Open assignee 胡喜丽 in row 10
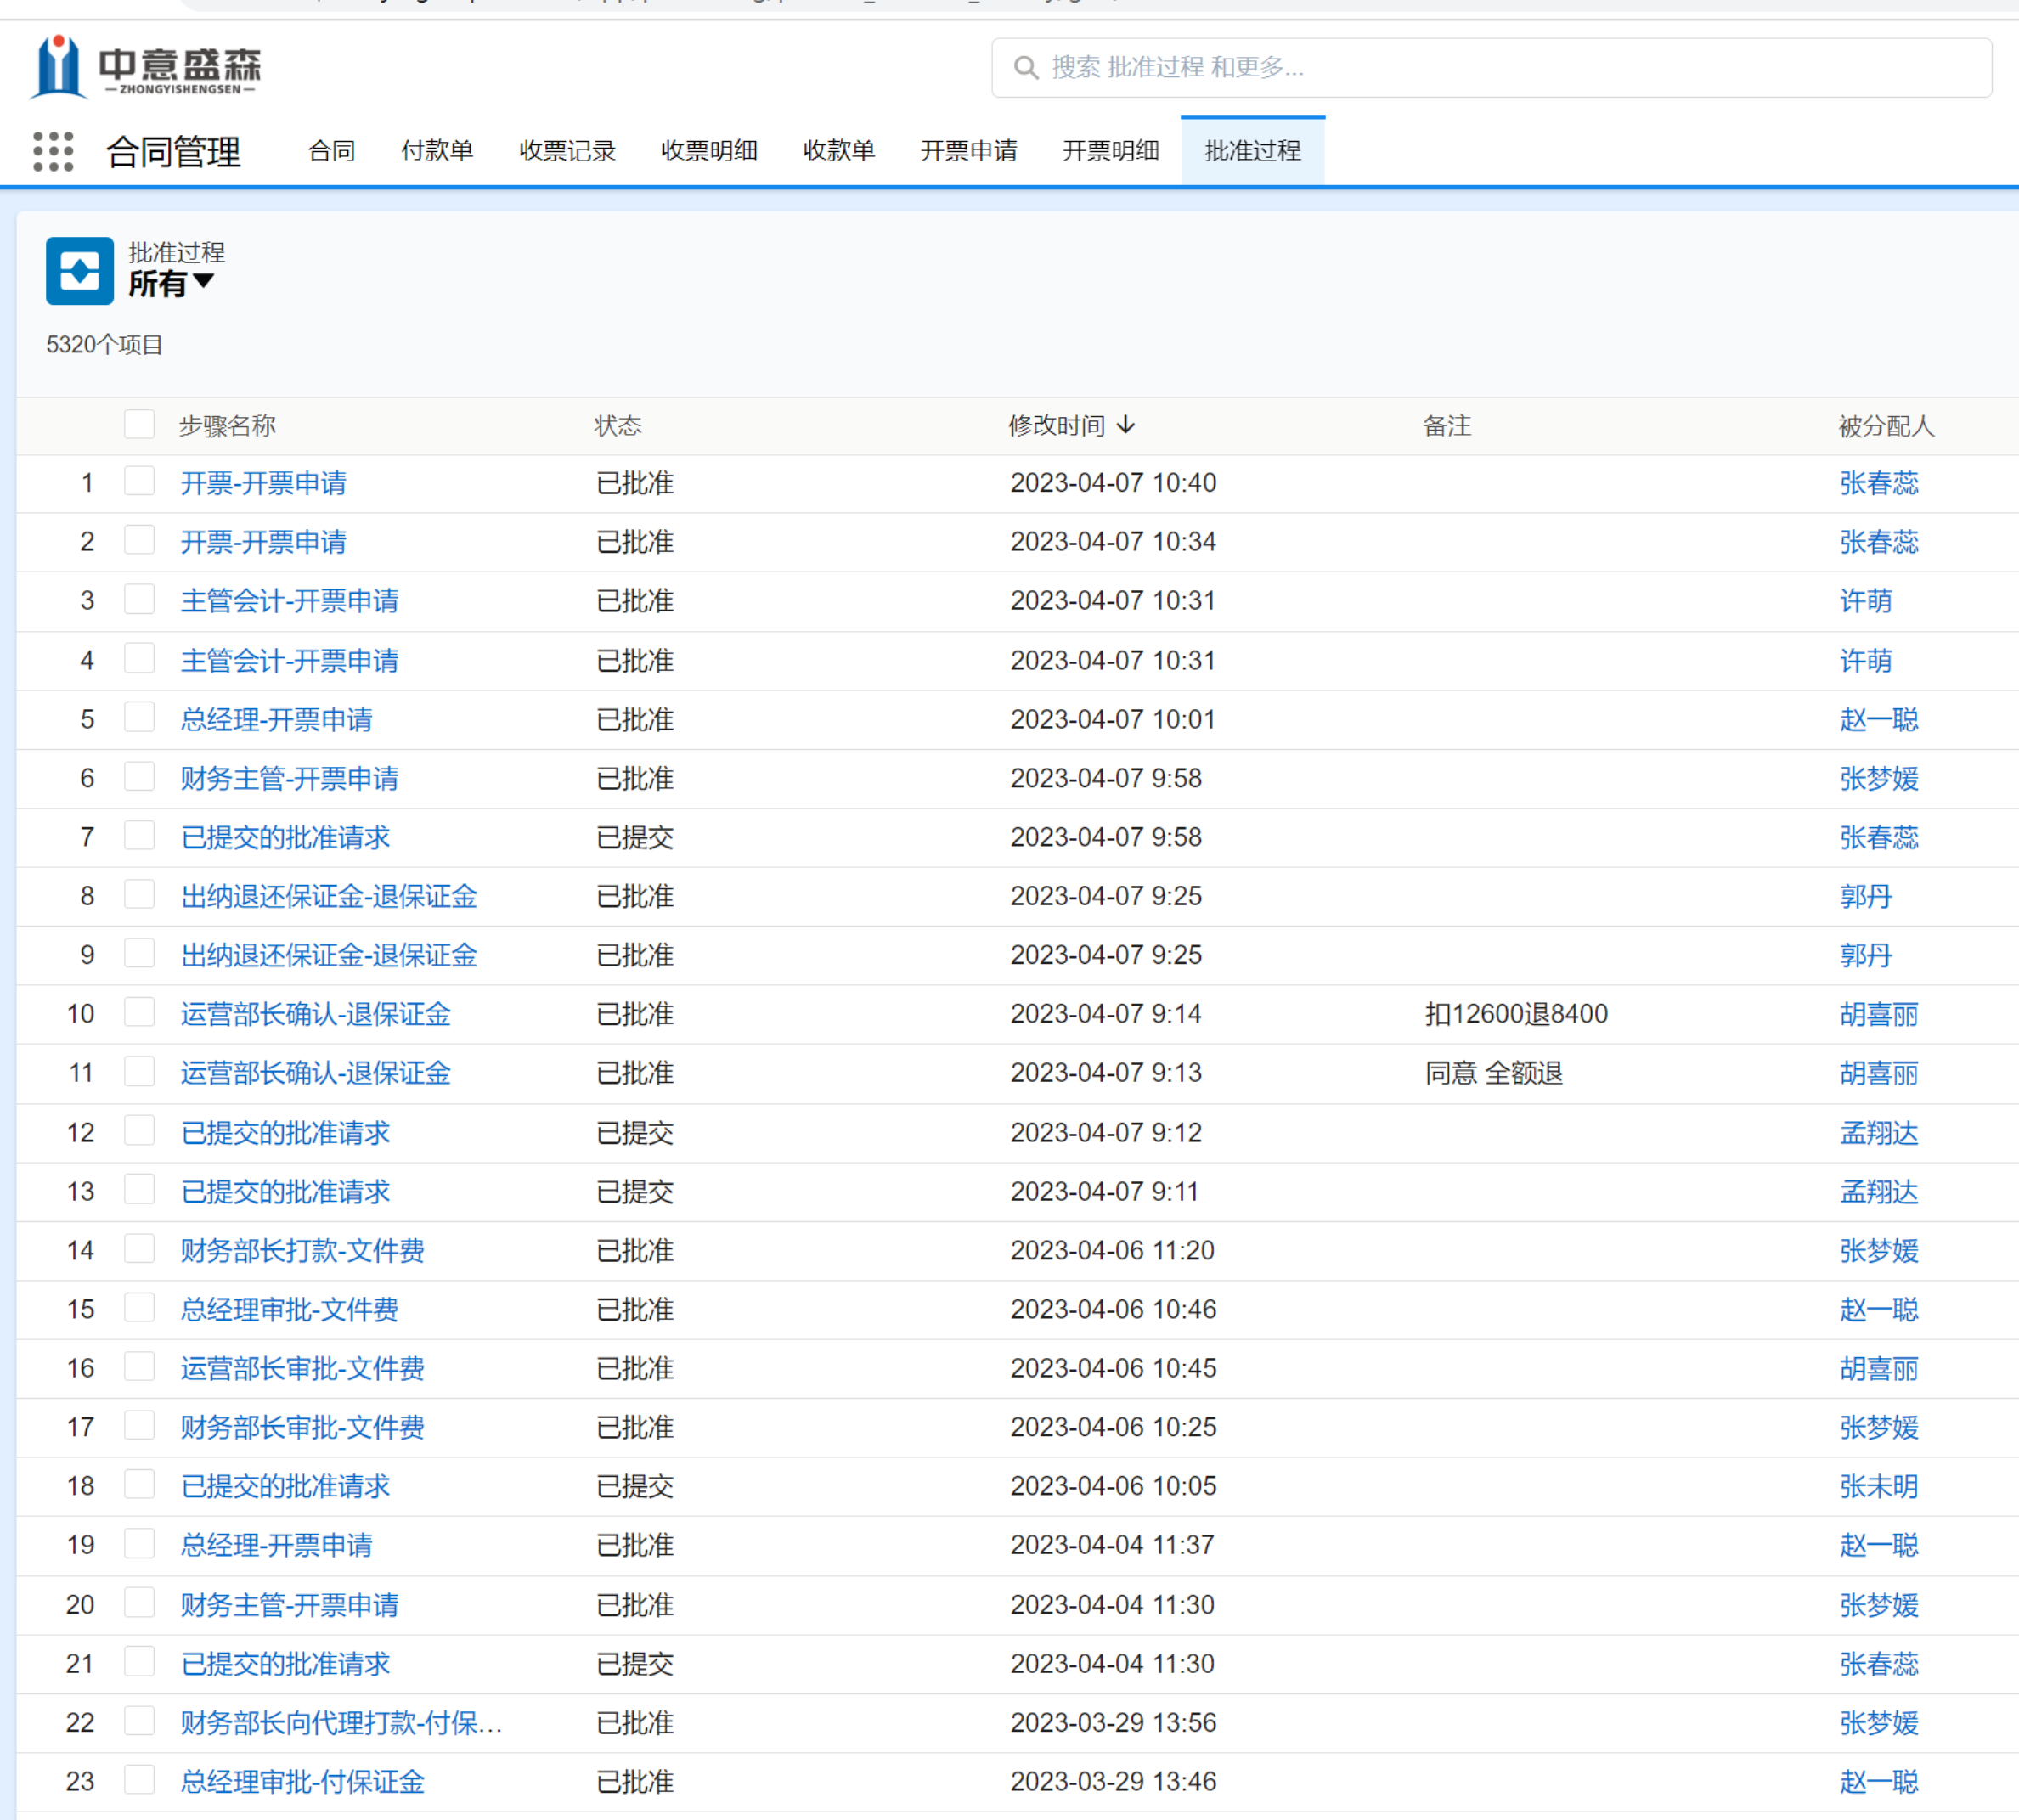The height and width of the screenshot is (1820, 2019). (1878, 1014)
